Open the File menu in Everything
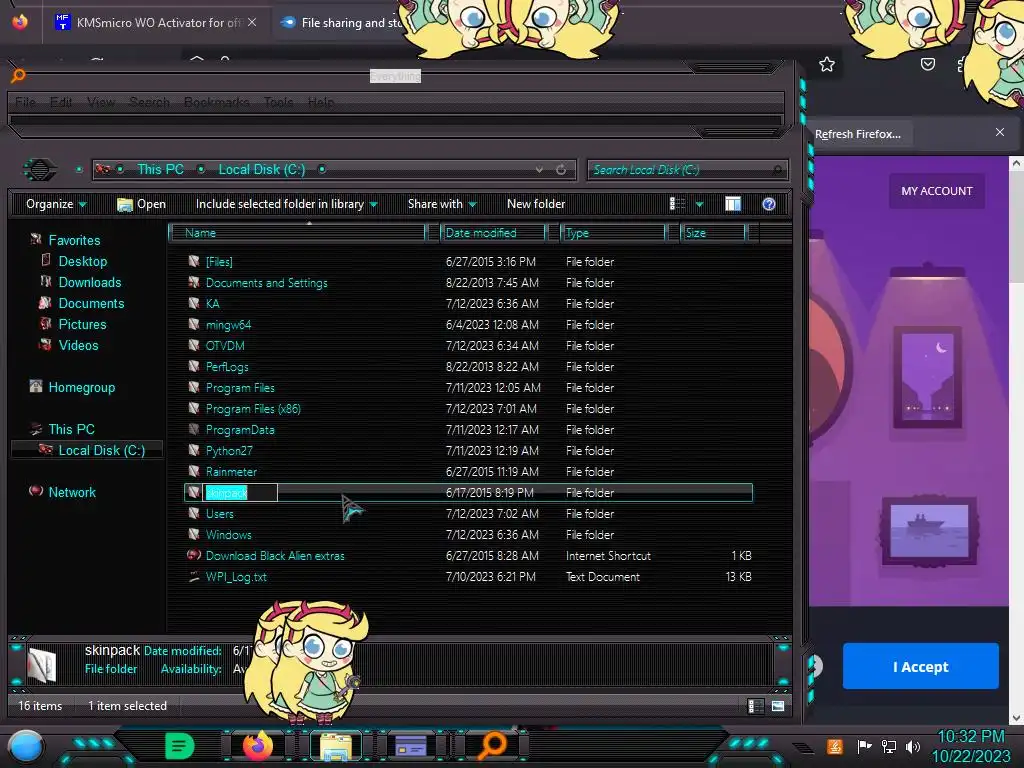Image resolution: width=1024 pixels, height=768 pixels. pyautogui.click(x=25, y=103)
